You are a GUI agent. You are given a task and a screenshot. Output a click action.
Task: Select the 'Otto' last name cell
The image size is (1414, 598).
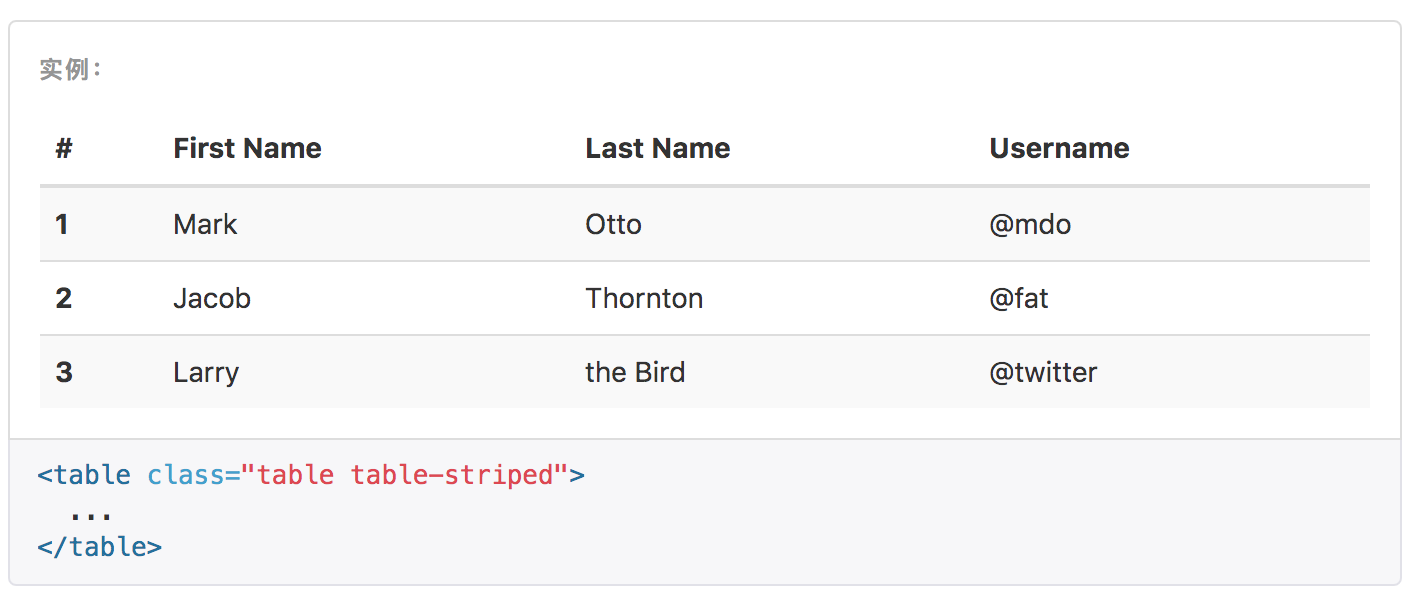pos(613,224)
